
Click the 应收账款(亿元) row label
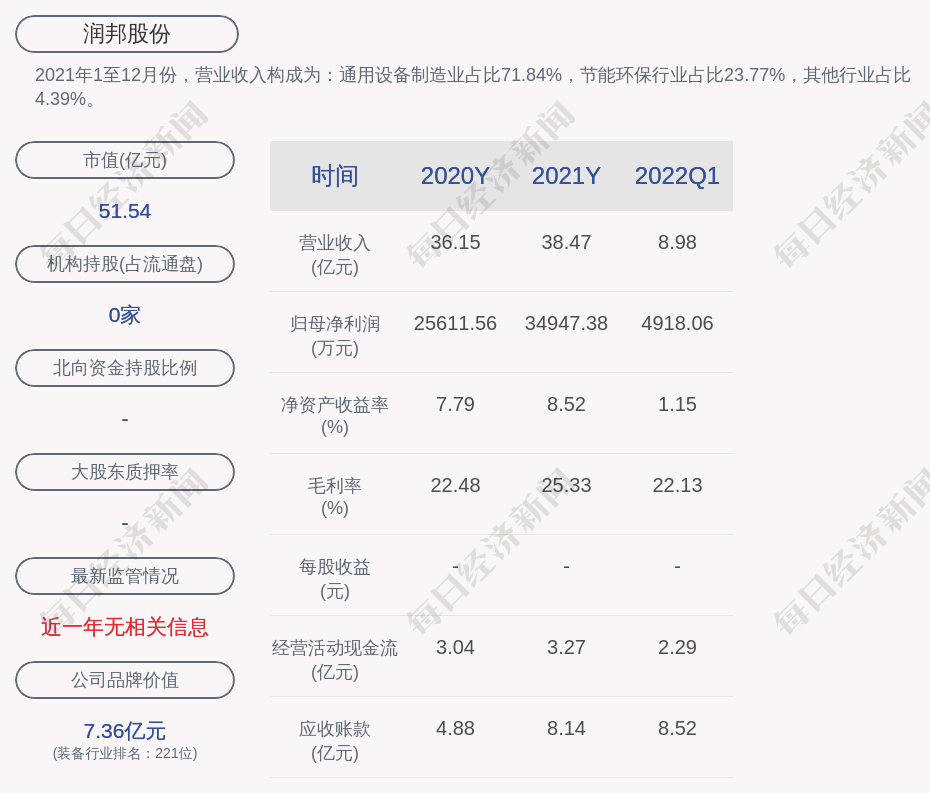coord(335,741)
